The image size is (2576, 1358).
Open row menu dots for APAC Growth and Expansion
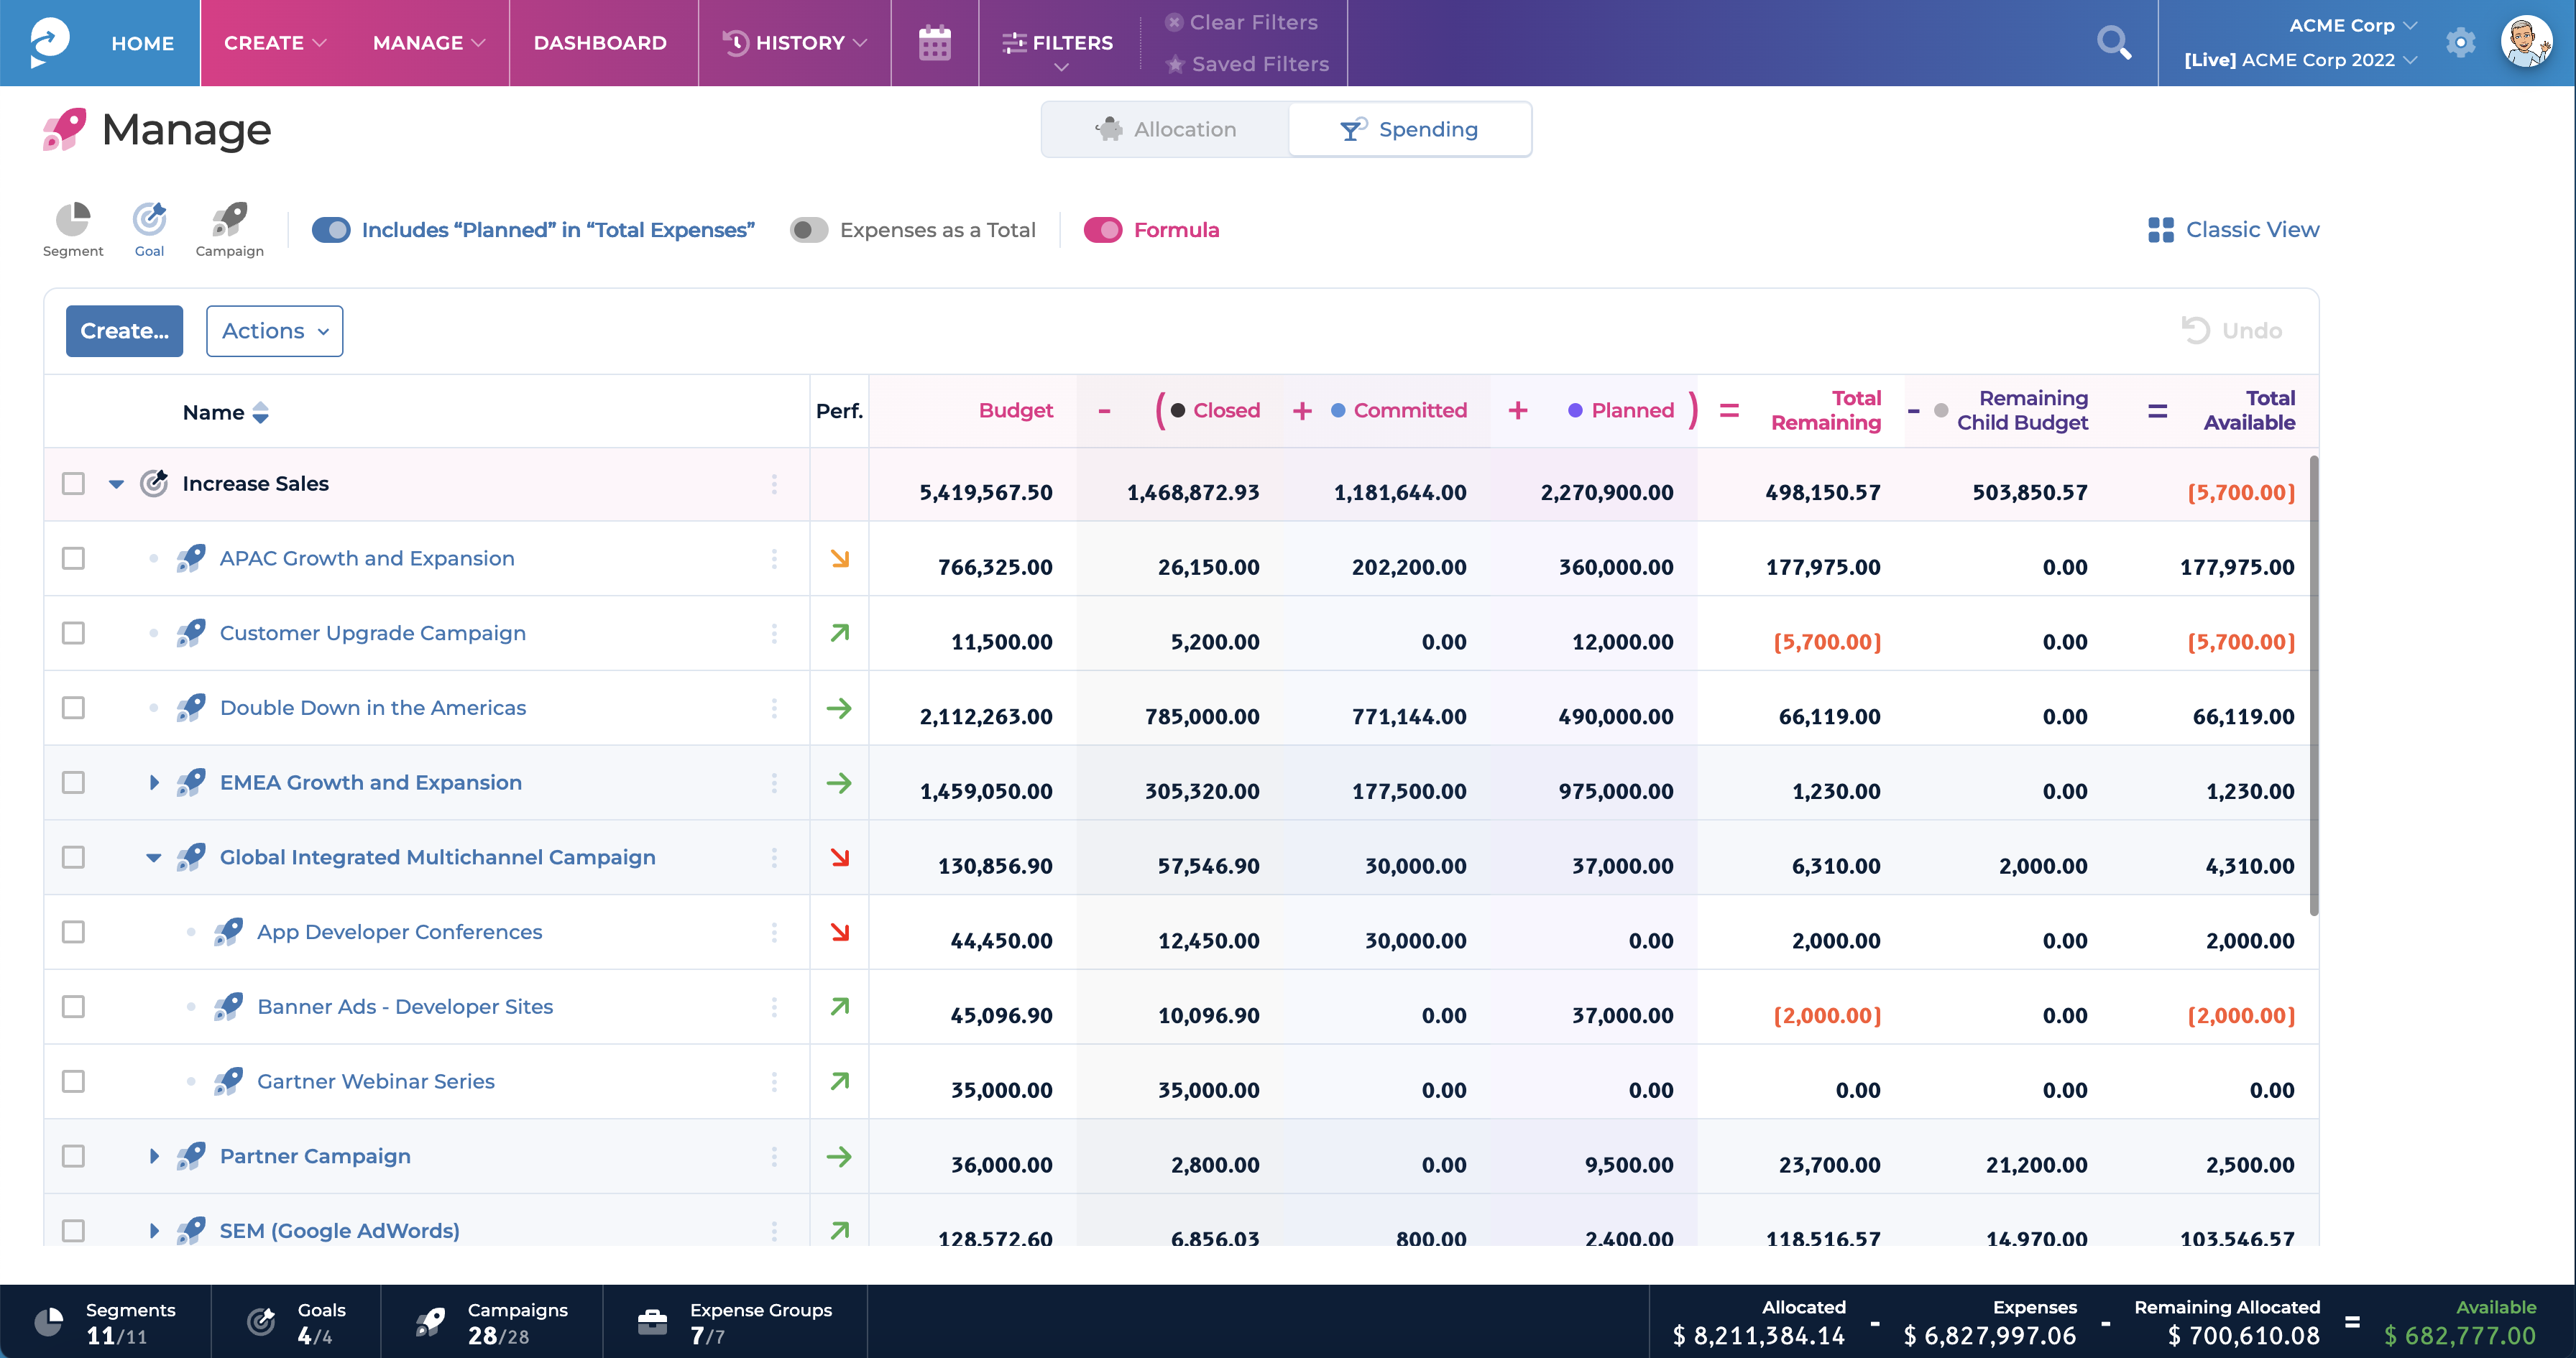(774, 559)
